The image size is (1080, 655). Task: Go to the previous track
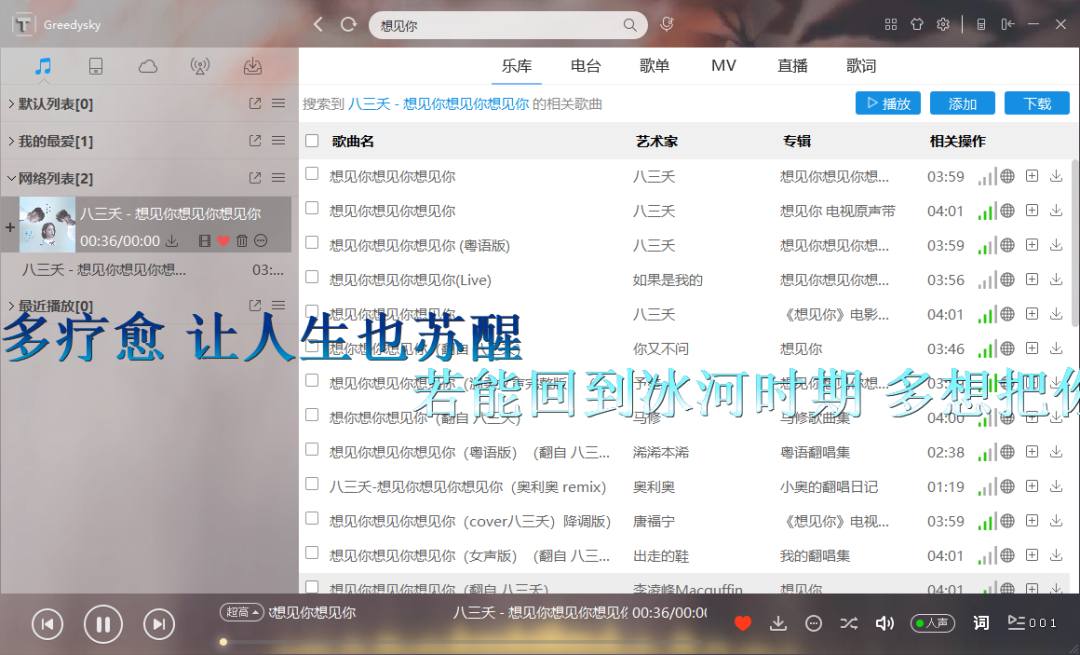click(x=48, y=624)
